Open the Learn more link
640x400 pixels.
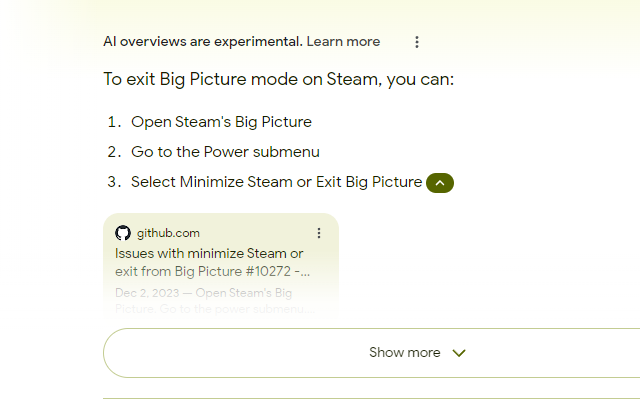[x=343, y=42]
